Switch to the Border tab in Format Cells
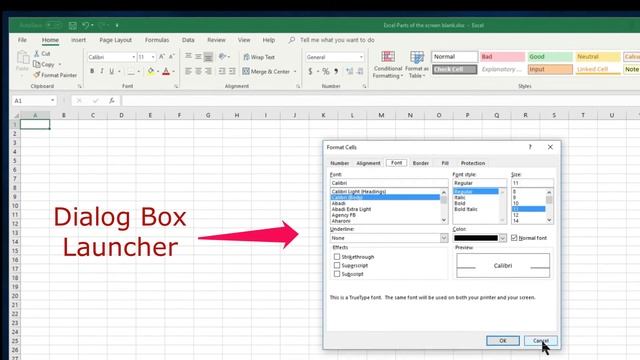Viewport: 640px width, 360px height. tap(420, 163)
